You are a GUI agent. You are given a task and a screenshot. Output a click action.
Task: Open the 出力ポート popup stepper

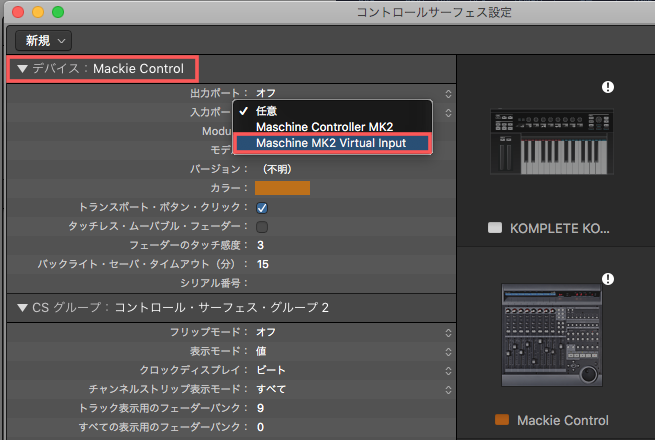point(448,94)
